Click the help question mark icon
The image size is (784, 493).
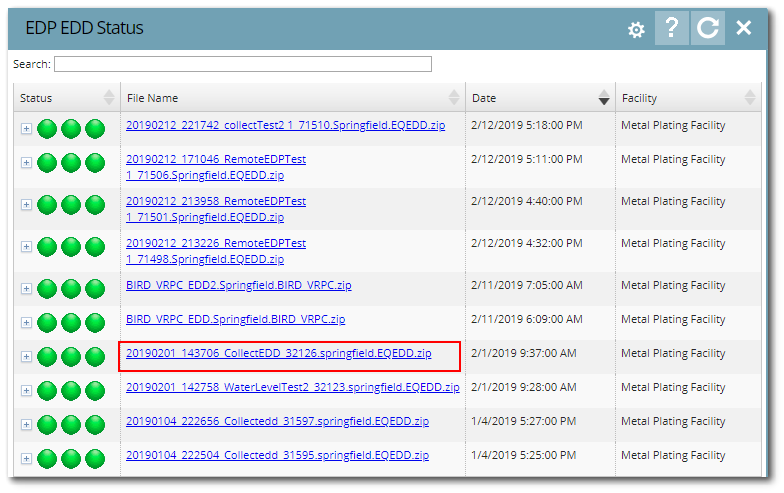pyautogui.click(x=672, y=29)
